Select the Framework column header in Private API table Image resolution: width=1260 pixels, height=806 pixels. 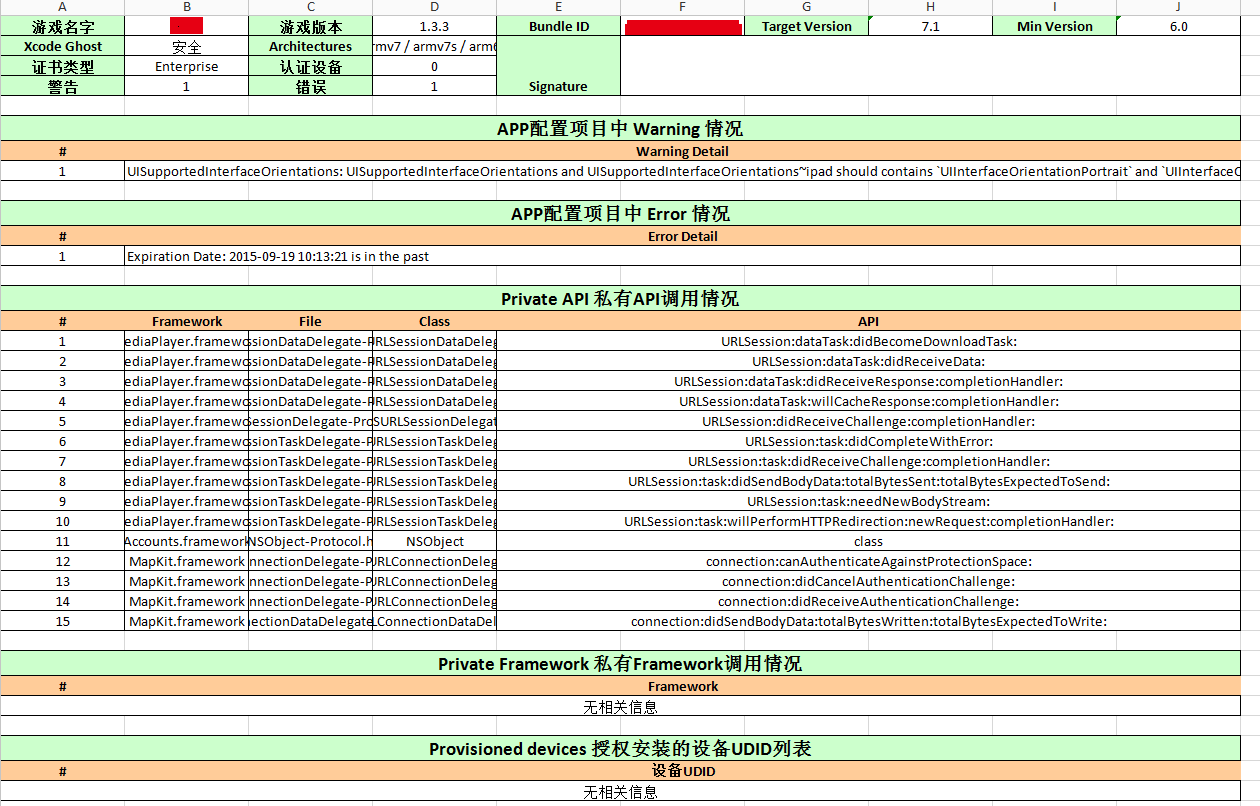(186, 321)
